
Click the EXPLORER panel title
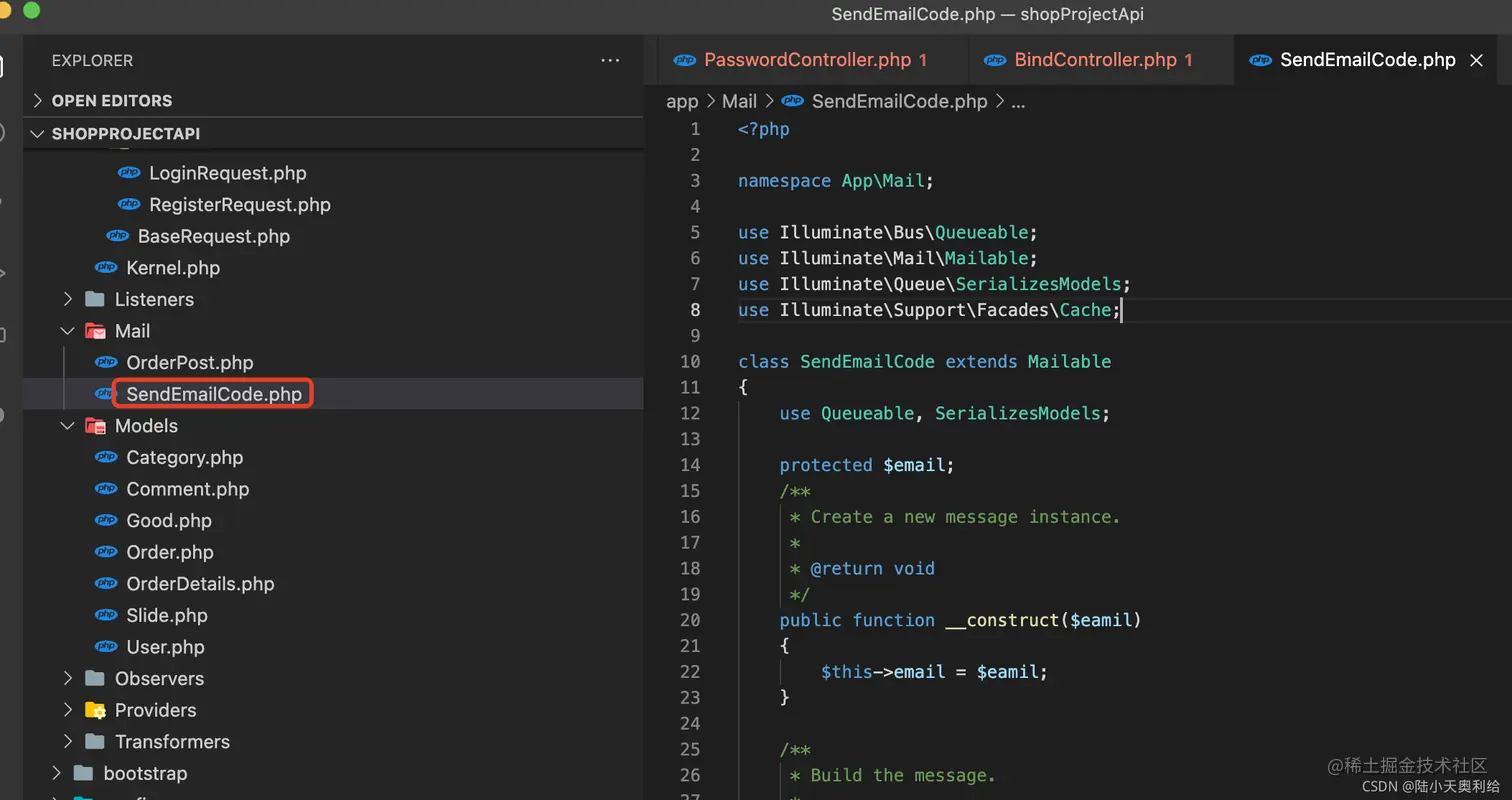[93, 61]
